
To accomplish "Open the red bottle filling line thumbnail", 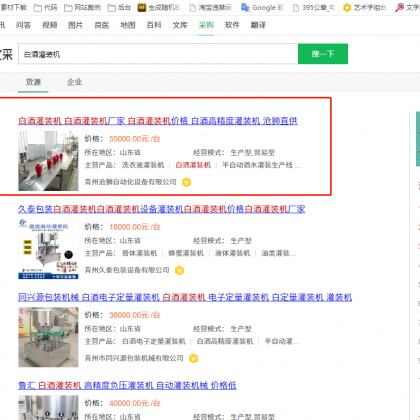I will [x=48, y=161].
